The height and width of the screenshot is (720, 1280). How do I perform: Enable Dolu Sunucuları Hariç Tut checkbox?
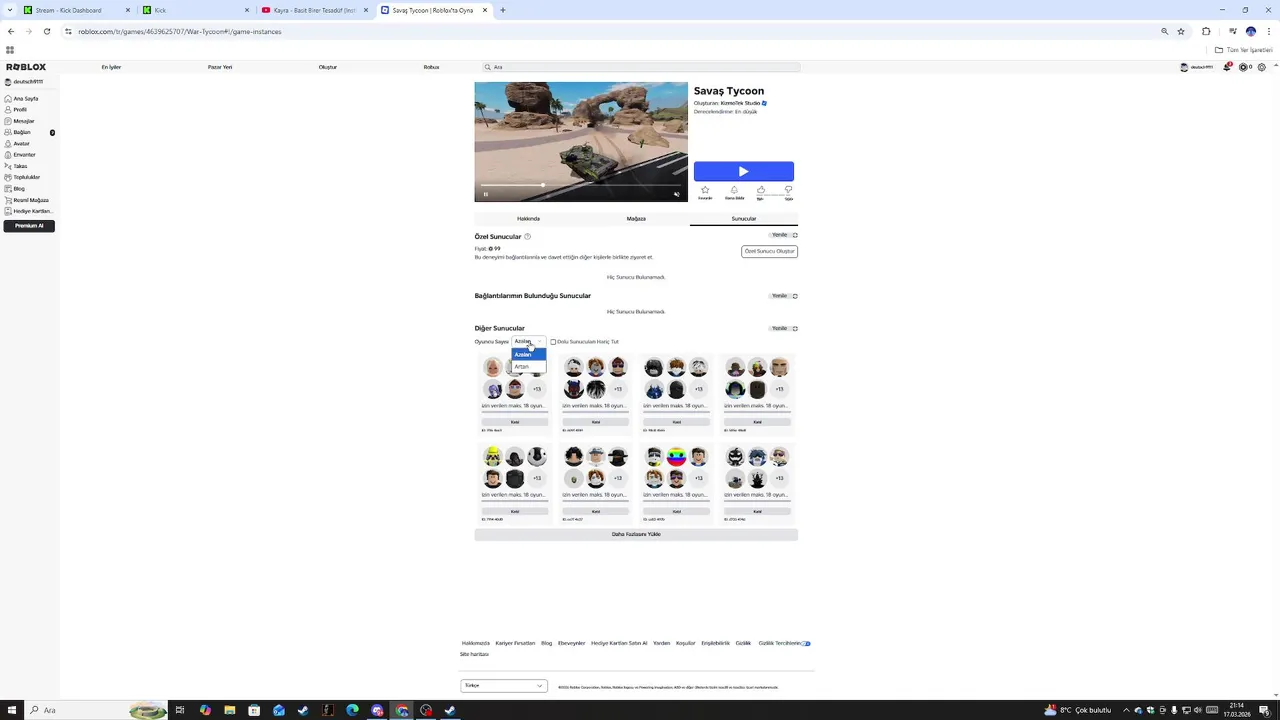coord(553,342)
